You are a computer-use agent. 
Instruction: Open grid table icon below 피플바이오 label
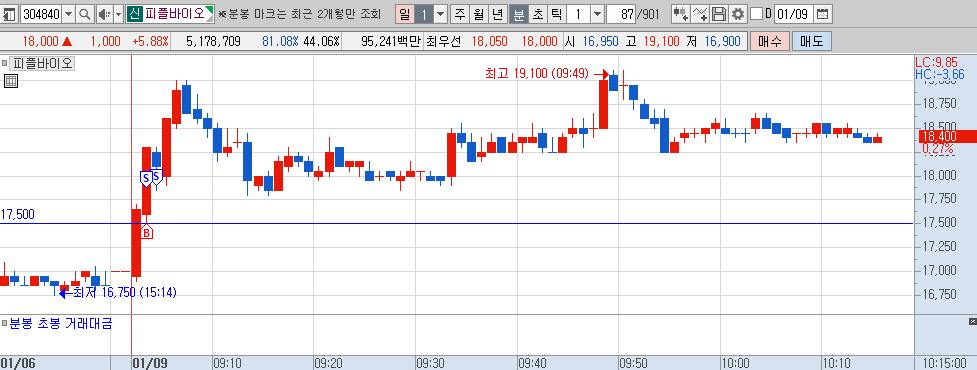(11, 80)
